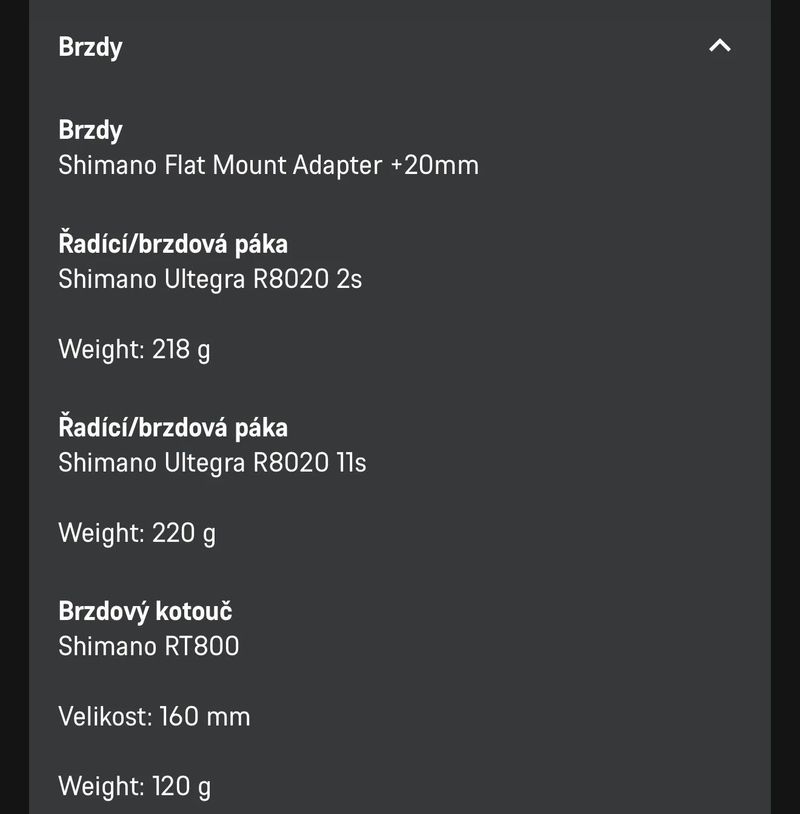Click the 160 mm rotor size value
This screenshot has width=800, height=814.
pos(205,716)
